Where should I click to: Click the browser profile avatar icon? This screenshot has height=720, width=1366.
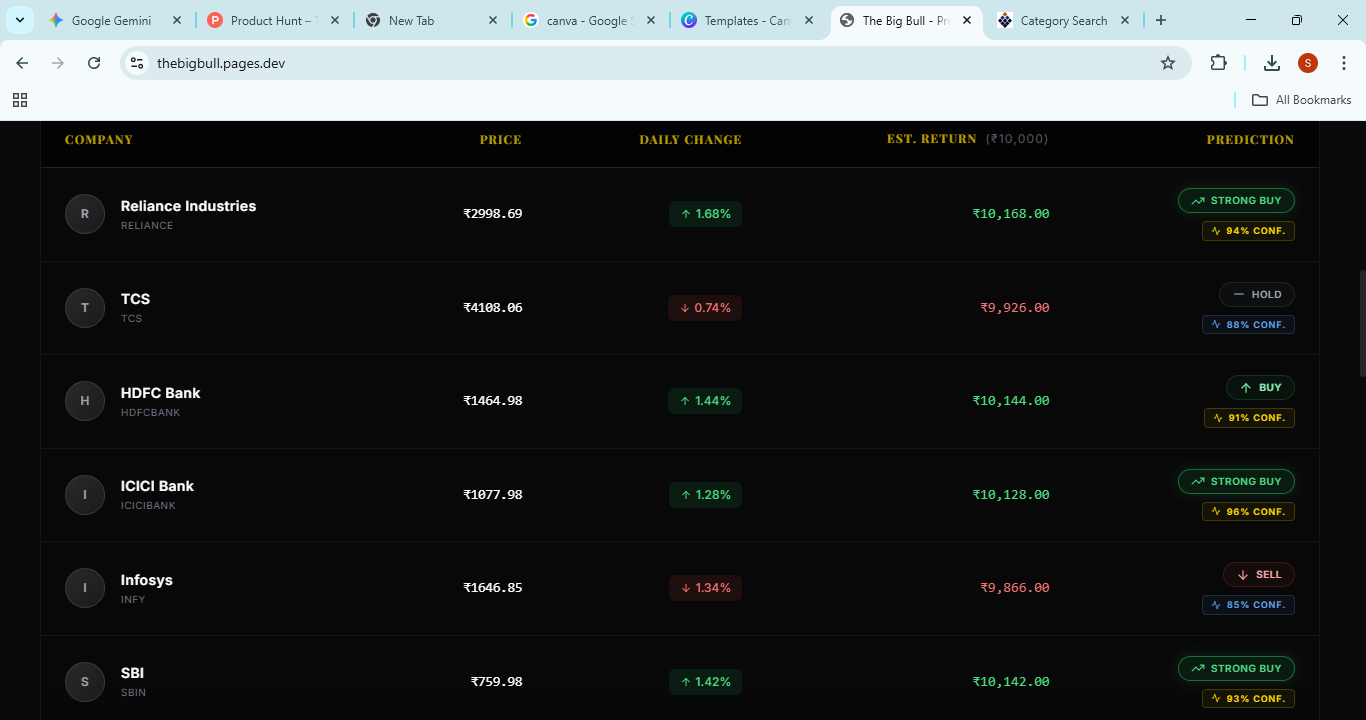click(x=1307, y=62)
